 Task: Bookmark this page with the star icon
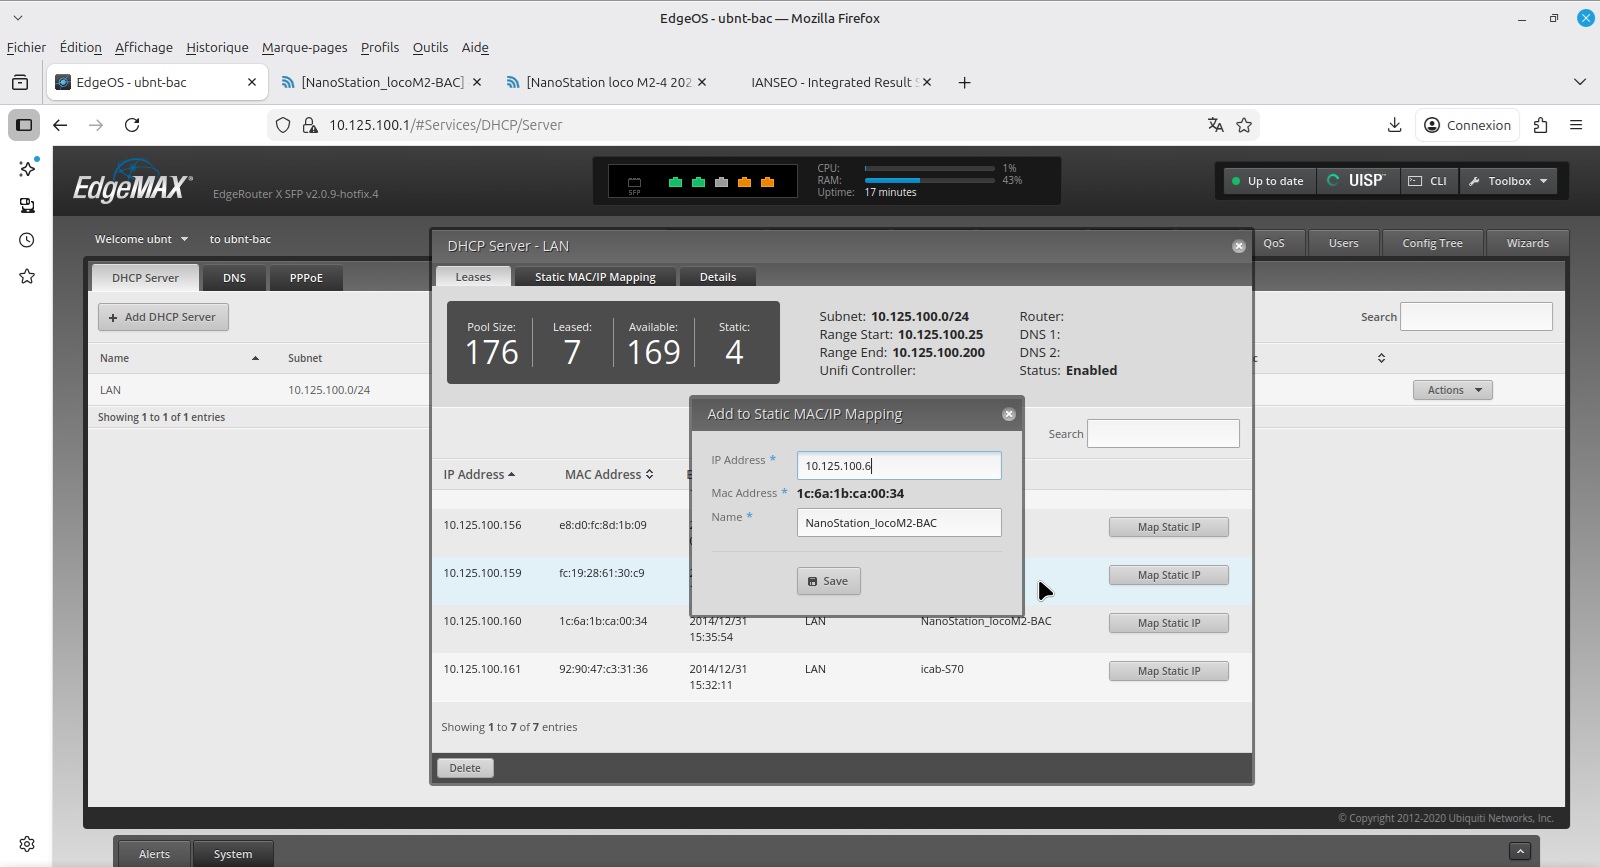pos(1244,125)
